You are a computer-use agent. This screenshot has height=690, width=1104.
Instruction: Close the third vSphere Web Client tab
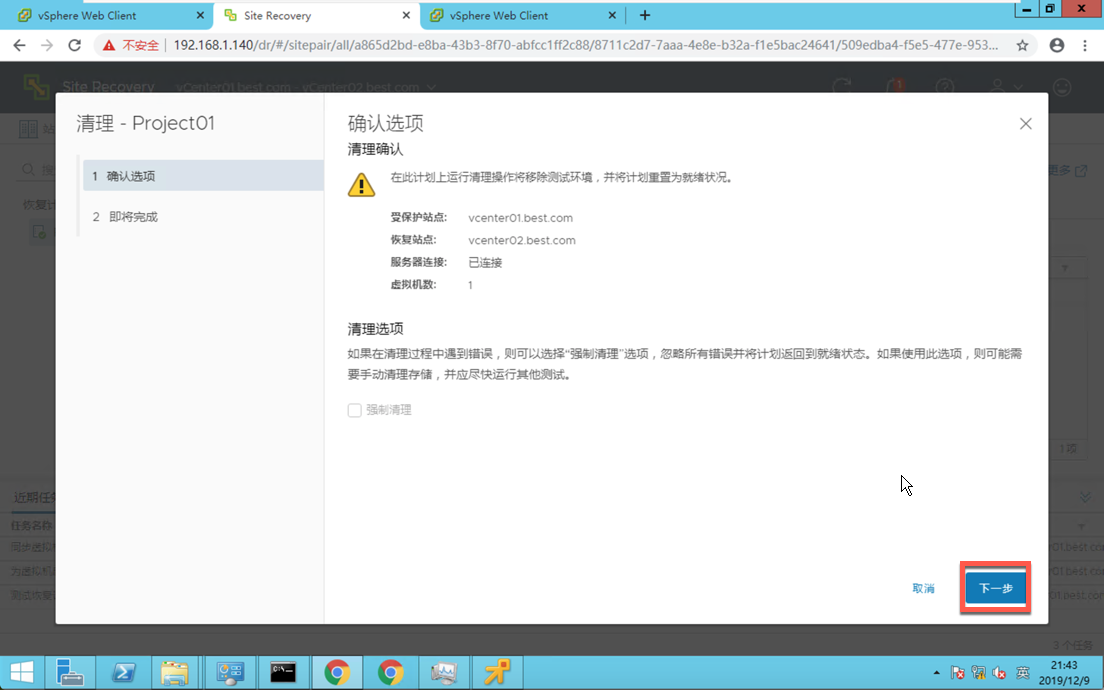pos(612,15)
